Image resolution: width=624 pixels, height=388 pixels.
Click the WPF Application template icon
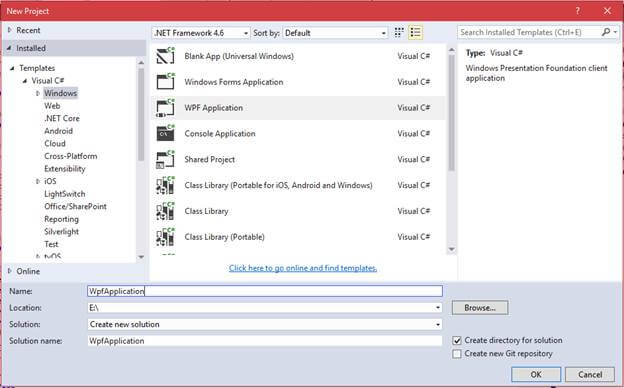tap(165, 108)
